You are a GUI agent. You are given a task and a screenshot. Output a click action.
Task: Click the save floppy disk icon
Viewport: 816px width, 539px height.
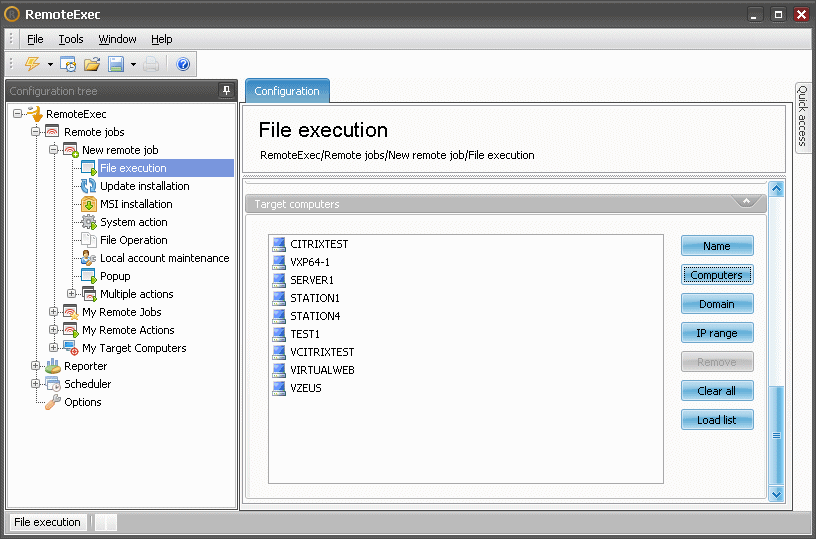[116, 64]
